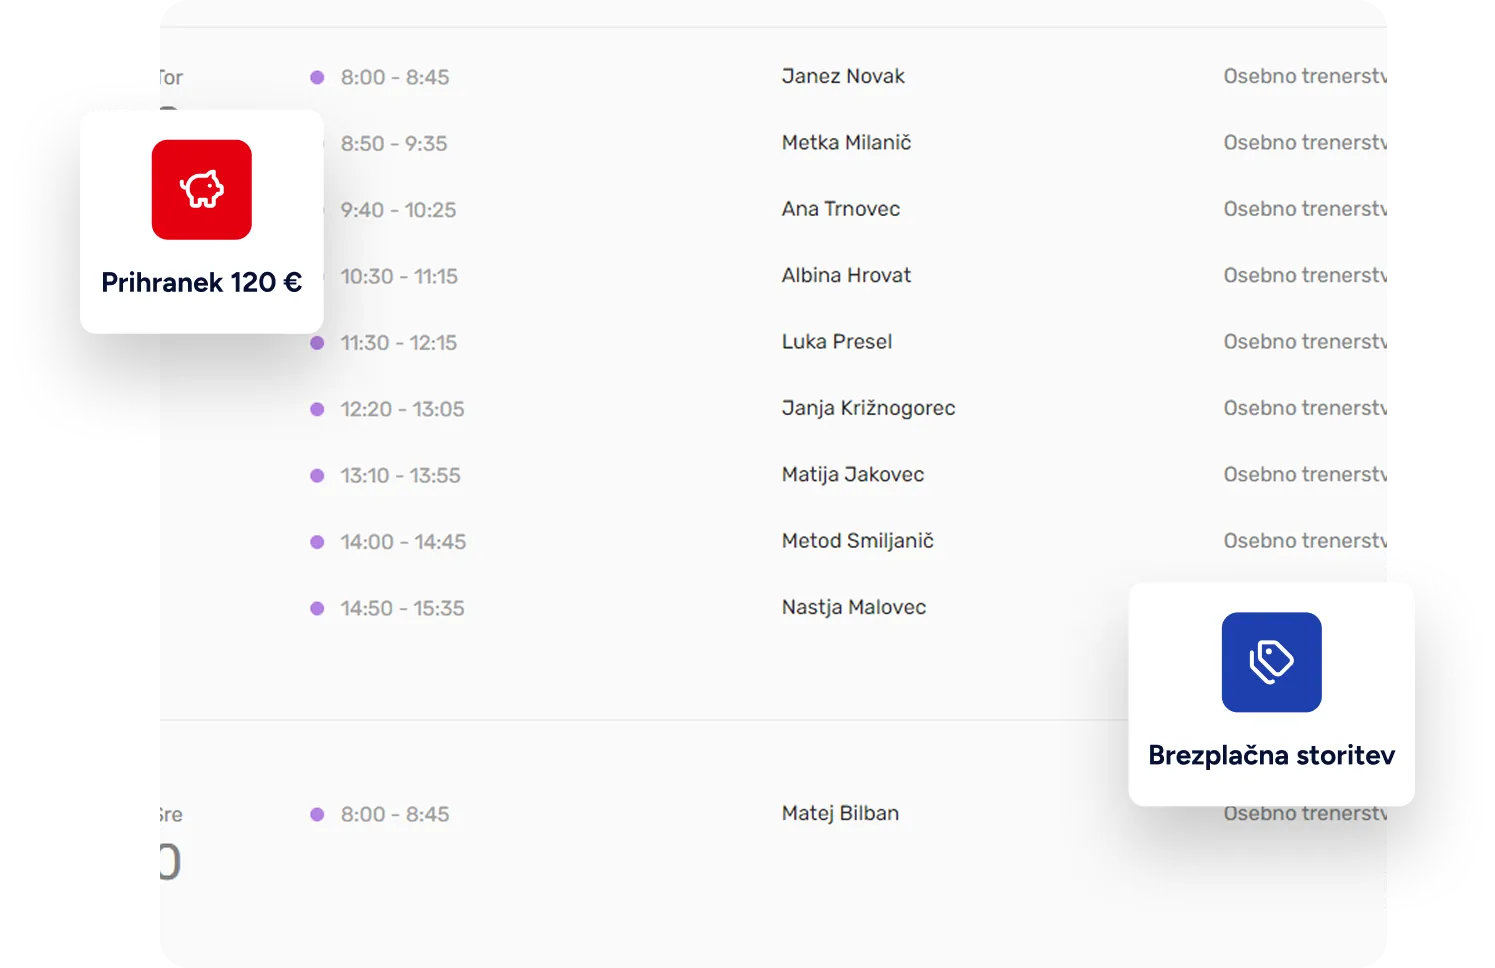The height and width of the screenshot is (968, 1495).
Task: Click the Osebno trenerstvo service in Metod Smiljanič's row
Action: click(1305, 541)
